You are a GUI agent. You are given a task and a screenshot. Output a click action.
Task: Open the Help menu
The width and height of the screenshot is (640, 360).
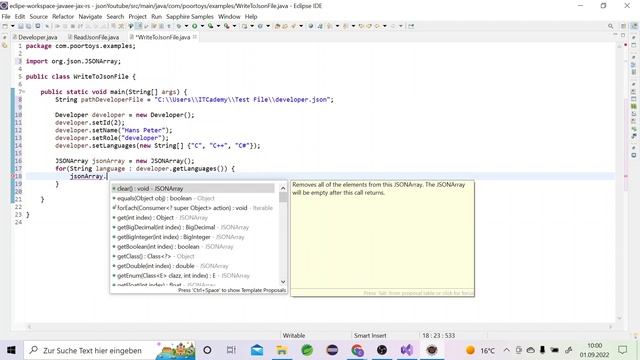[251, 17]
